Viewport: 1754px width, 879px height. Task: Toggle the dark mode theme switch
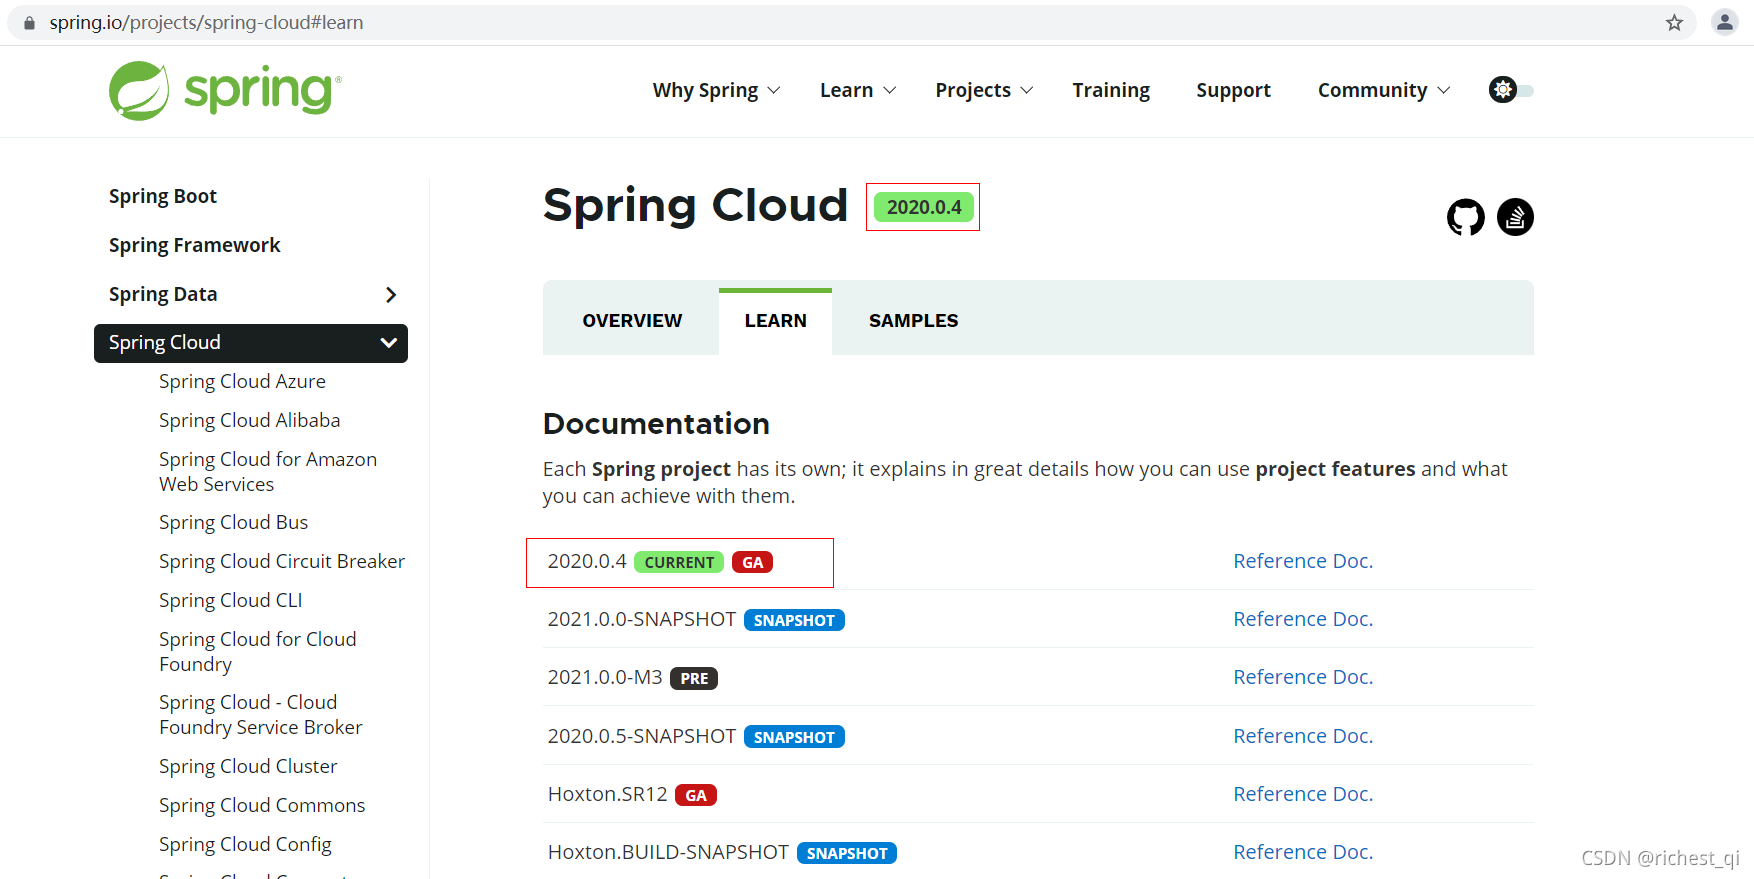click(x=1510, y=90)
